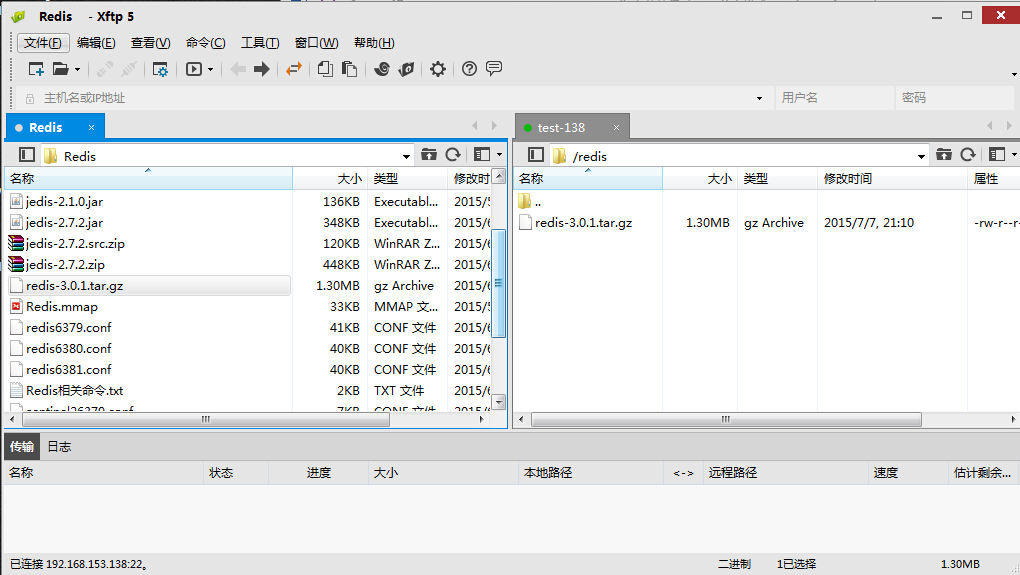This screenshot has height=575, width=1020.
Task: Sort local files by 名称 column header
Action: [148, 178]
